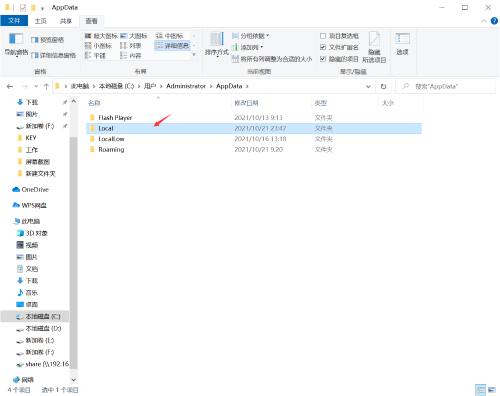500x396 pixels.
Task: Select 新加卷 (E:) in sidebar
Action: tap(35, 340)
